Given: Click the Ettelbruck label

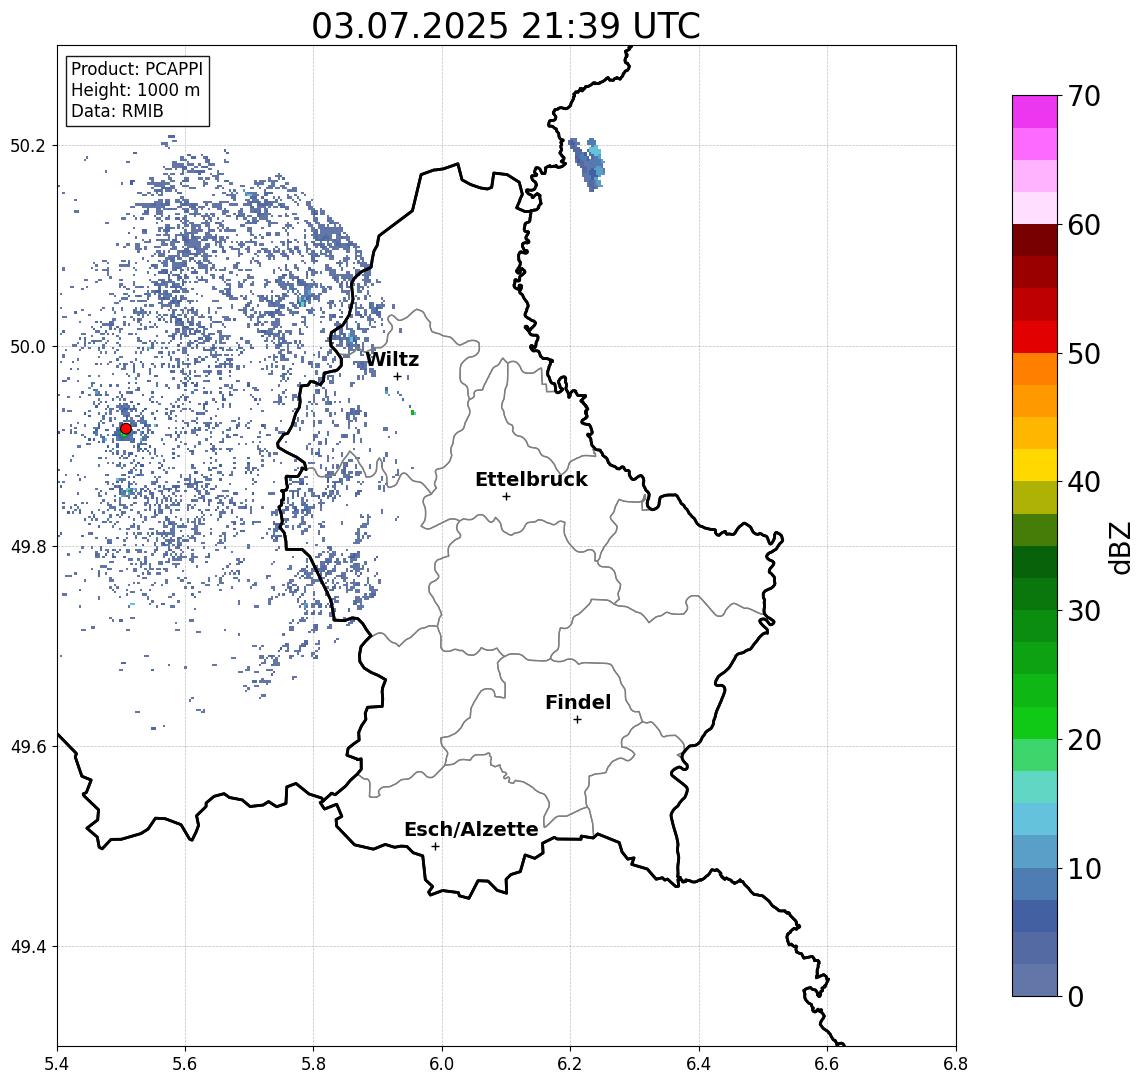Looking at the screenshot, I should pos(531,479).
